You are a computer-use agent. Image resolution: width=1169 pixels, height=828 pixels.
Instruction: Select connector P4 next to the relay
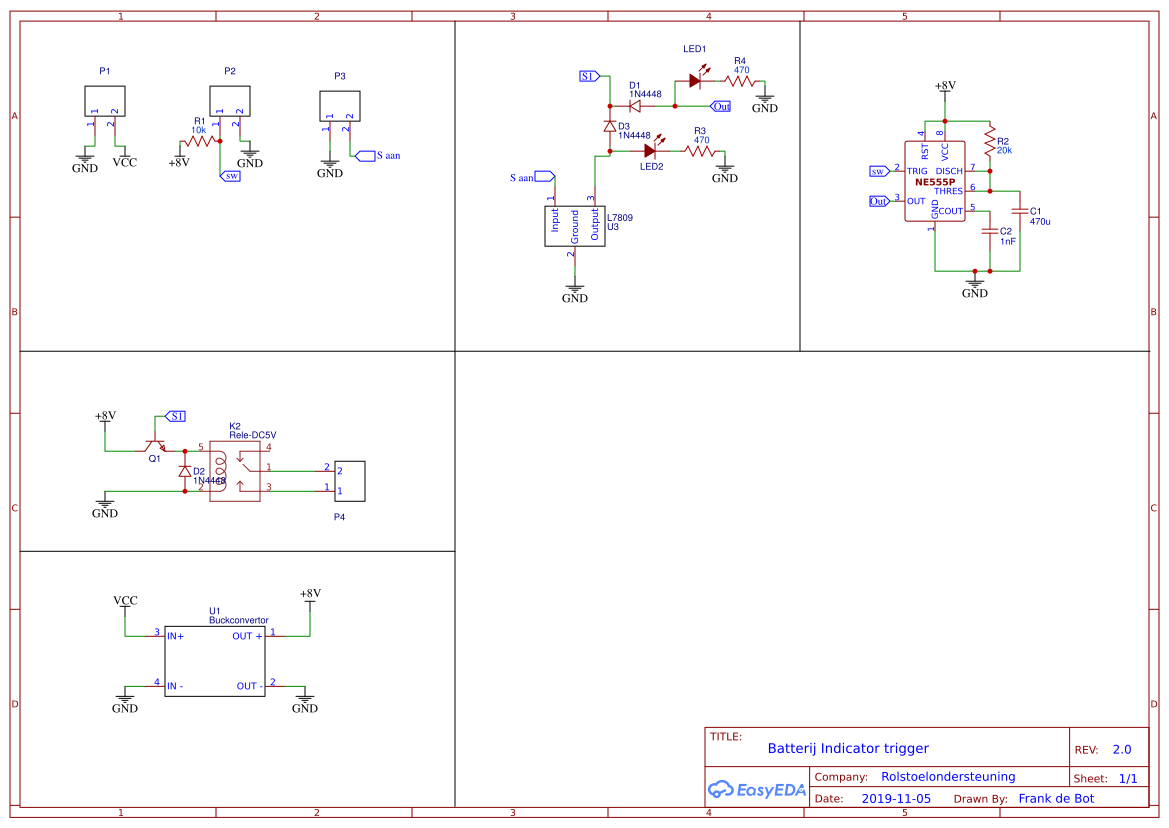tap(351, 480)
